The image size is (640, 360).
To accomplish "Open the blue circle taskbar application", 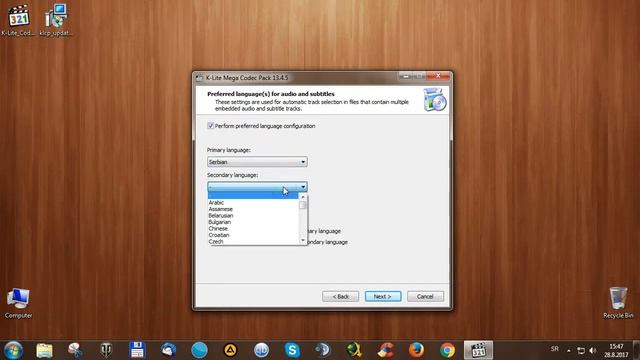I will point(200,350).
